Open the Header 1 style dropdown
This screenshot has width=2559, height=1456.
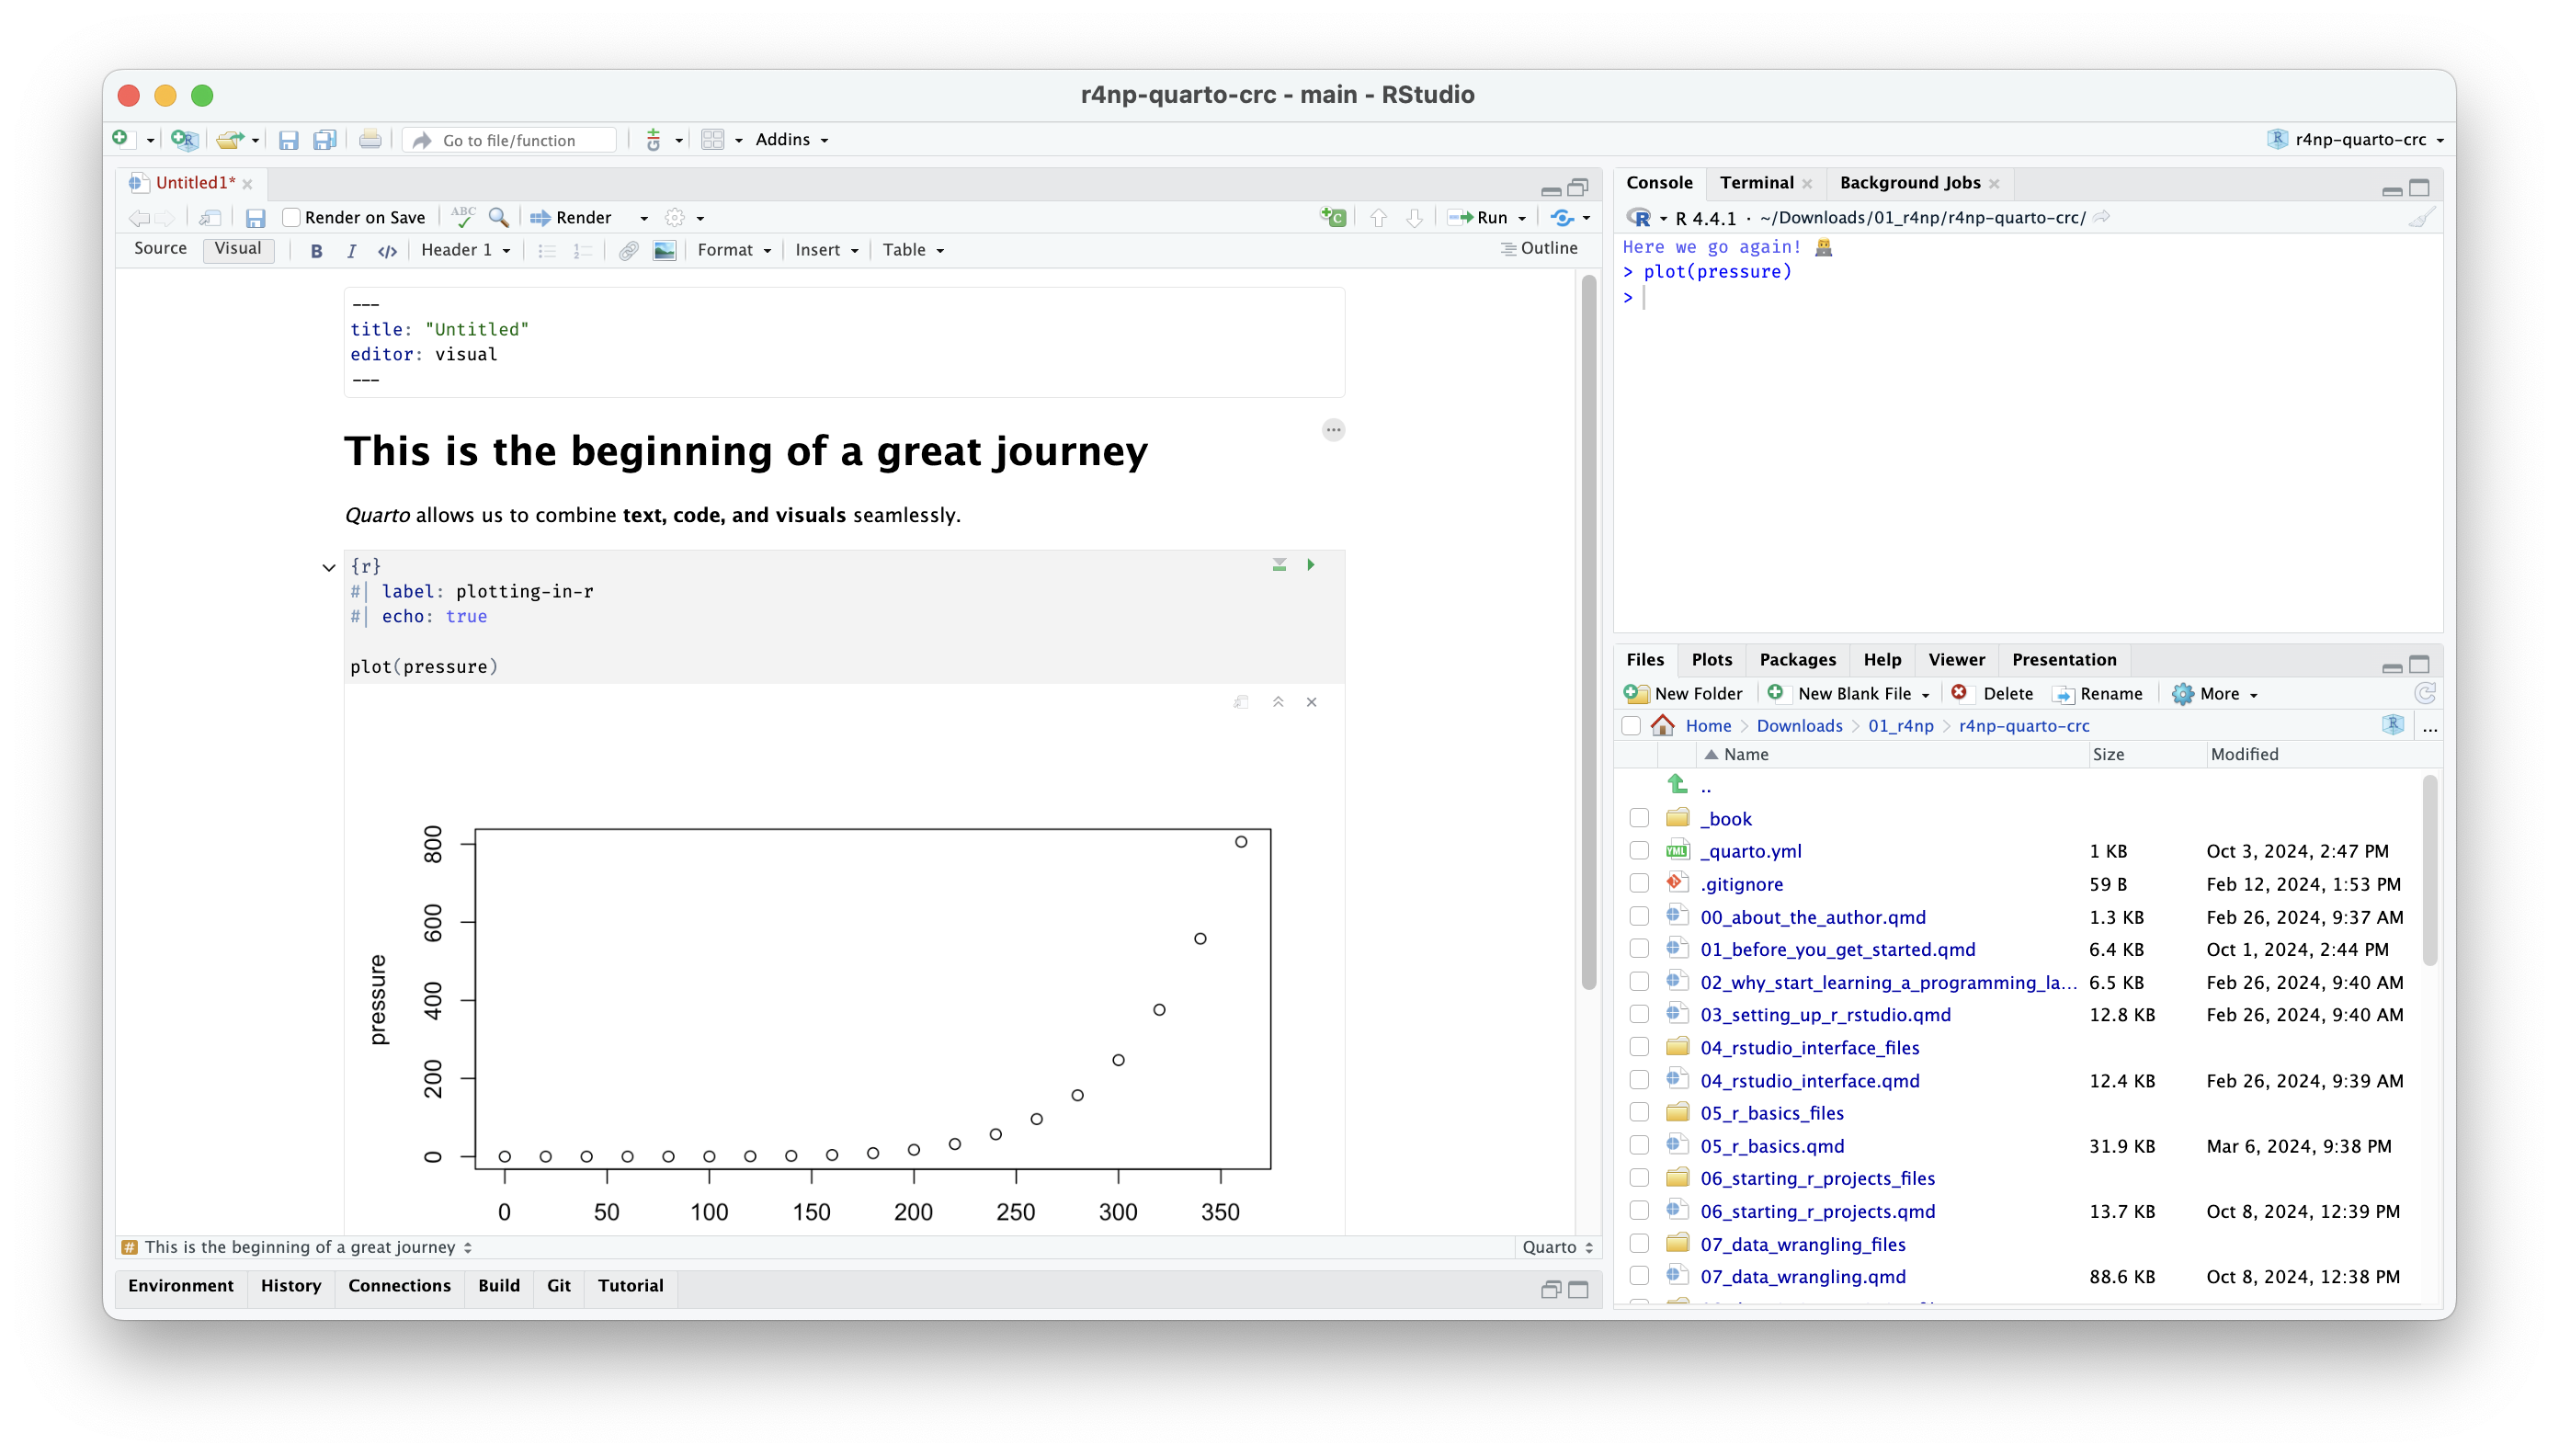(x=466, y=250)
